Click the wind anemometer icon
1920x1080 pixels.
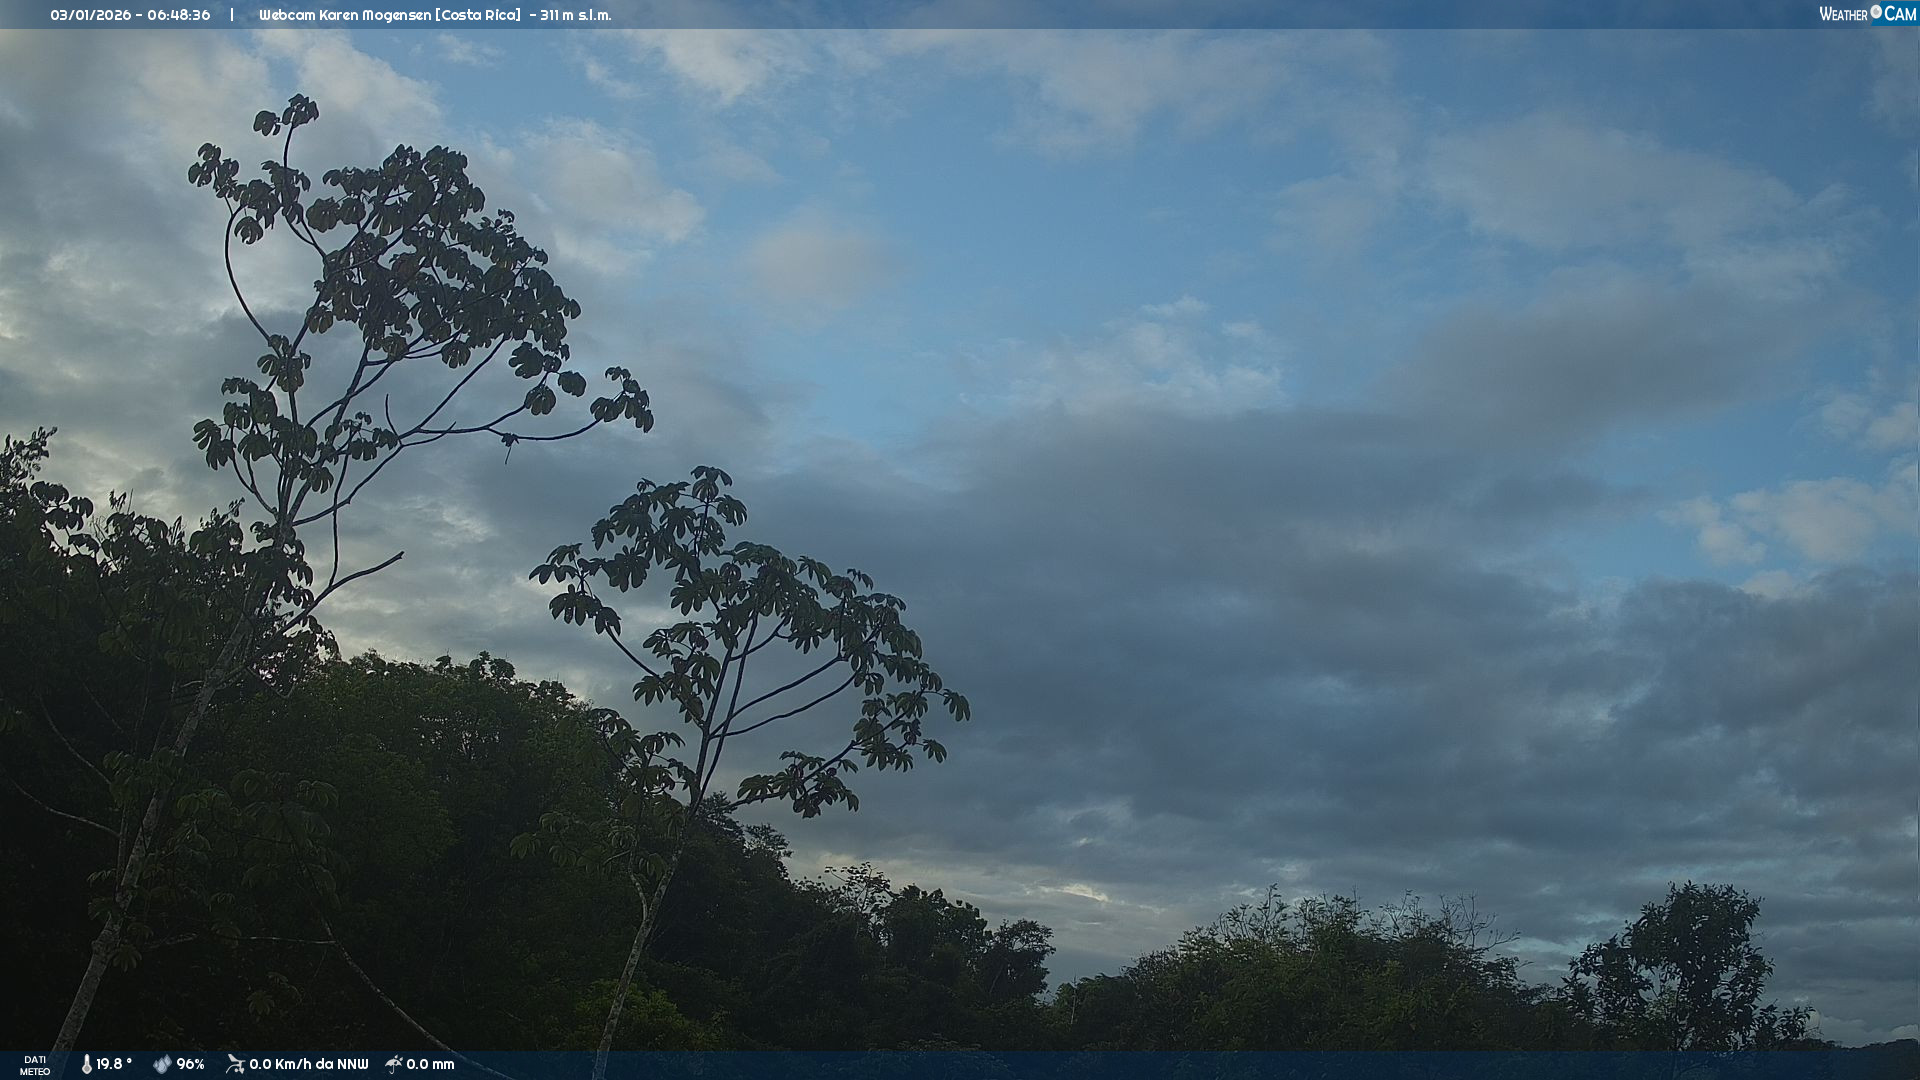click(x=235, y=1064)
